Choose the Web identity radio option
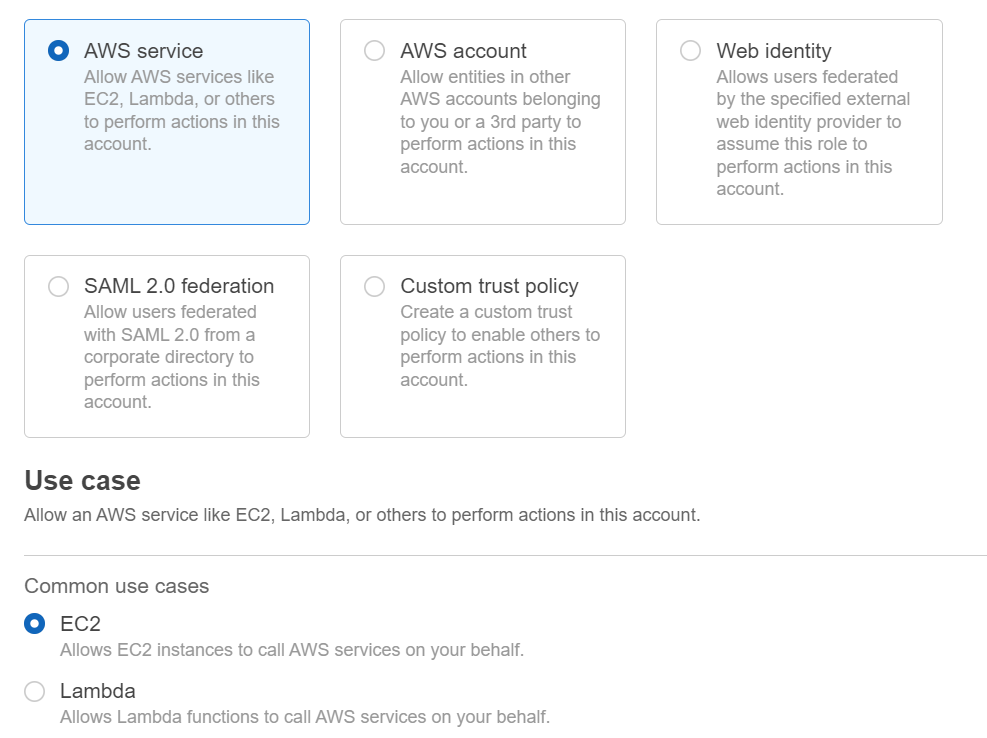The image size is (987, 738). coord(691,50)
